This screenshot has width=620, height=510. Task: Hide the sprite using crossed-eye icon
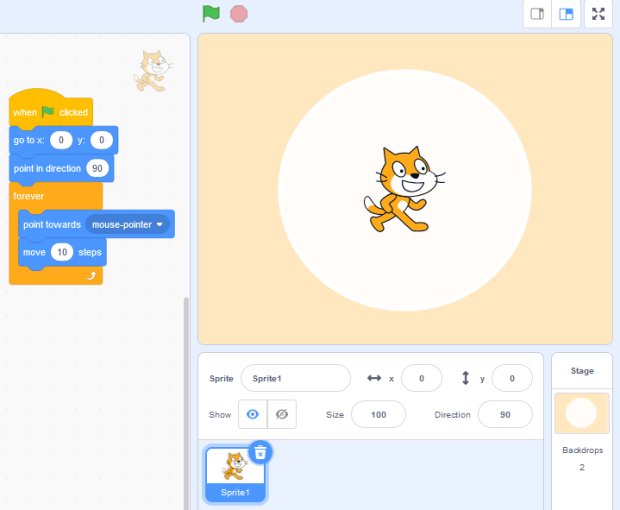tap(281, 414)
